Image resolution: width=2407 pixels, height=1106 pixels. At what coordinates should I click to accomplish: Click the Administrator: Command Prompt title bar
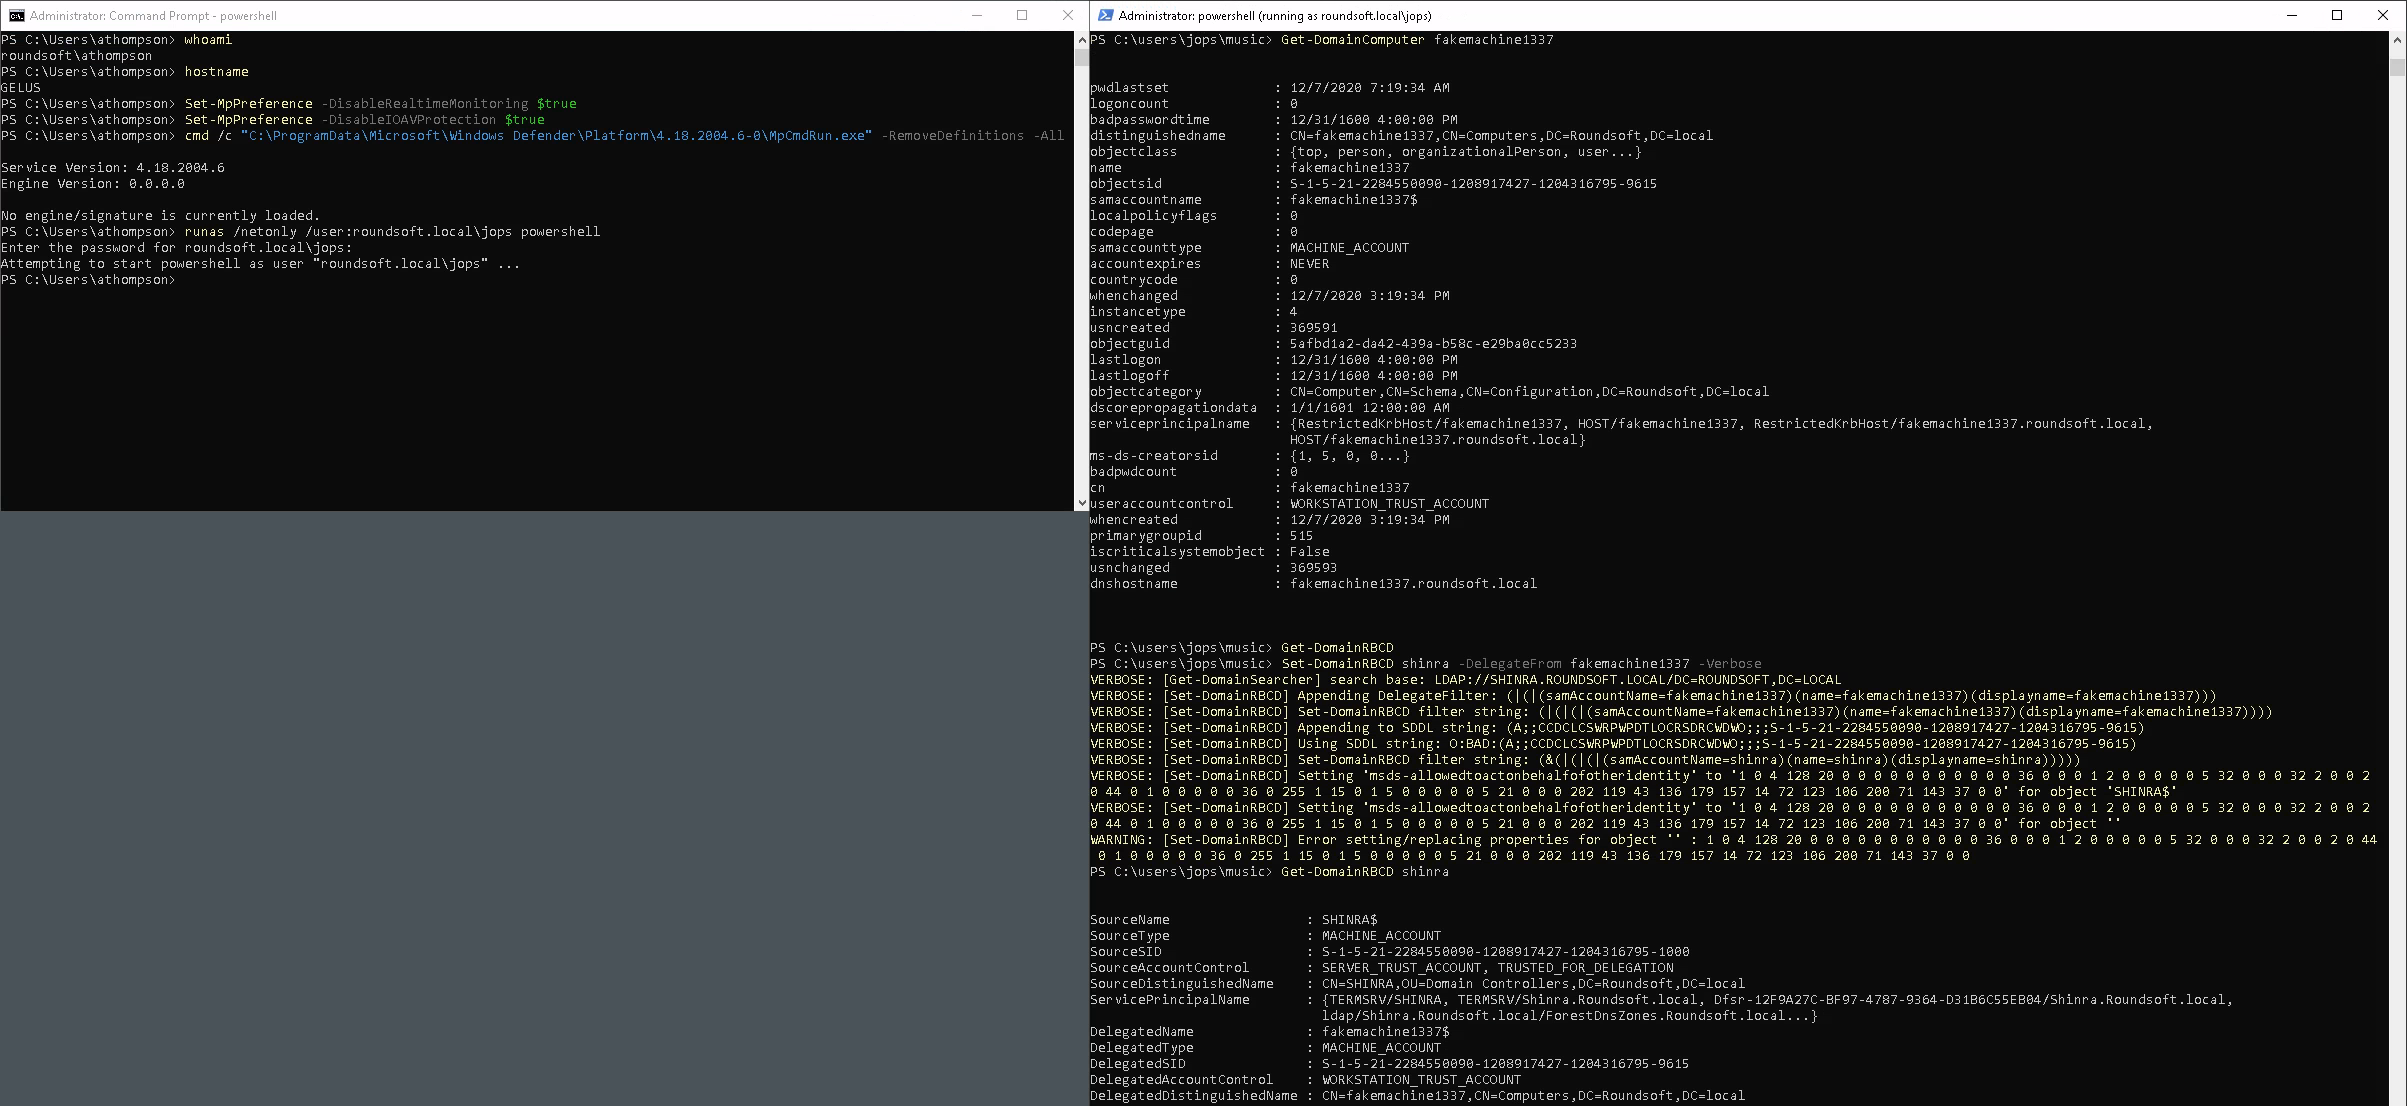click(x=400, y=15)
